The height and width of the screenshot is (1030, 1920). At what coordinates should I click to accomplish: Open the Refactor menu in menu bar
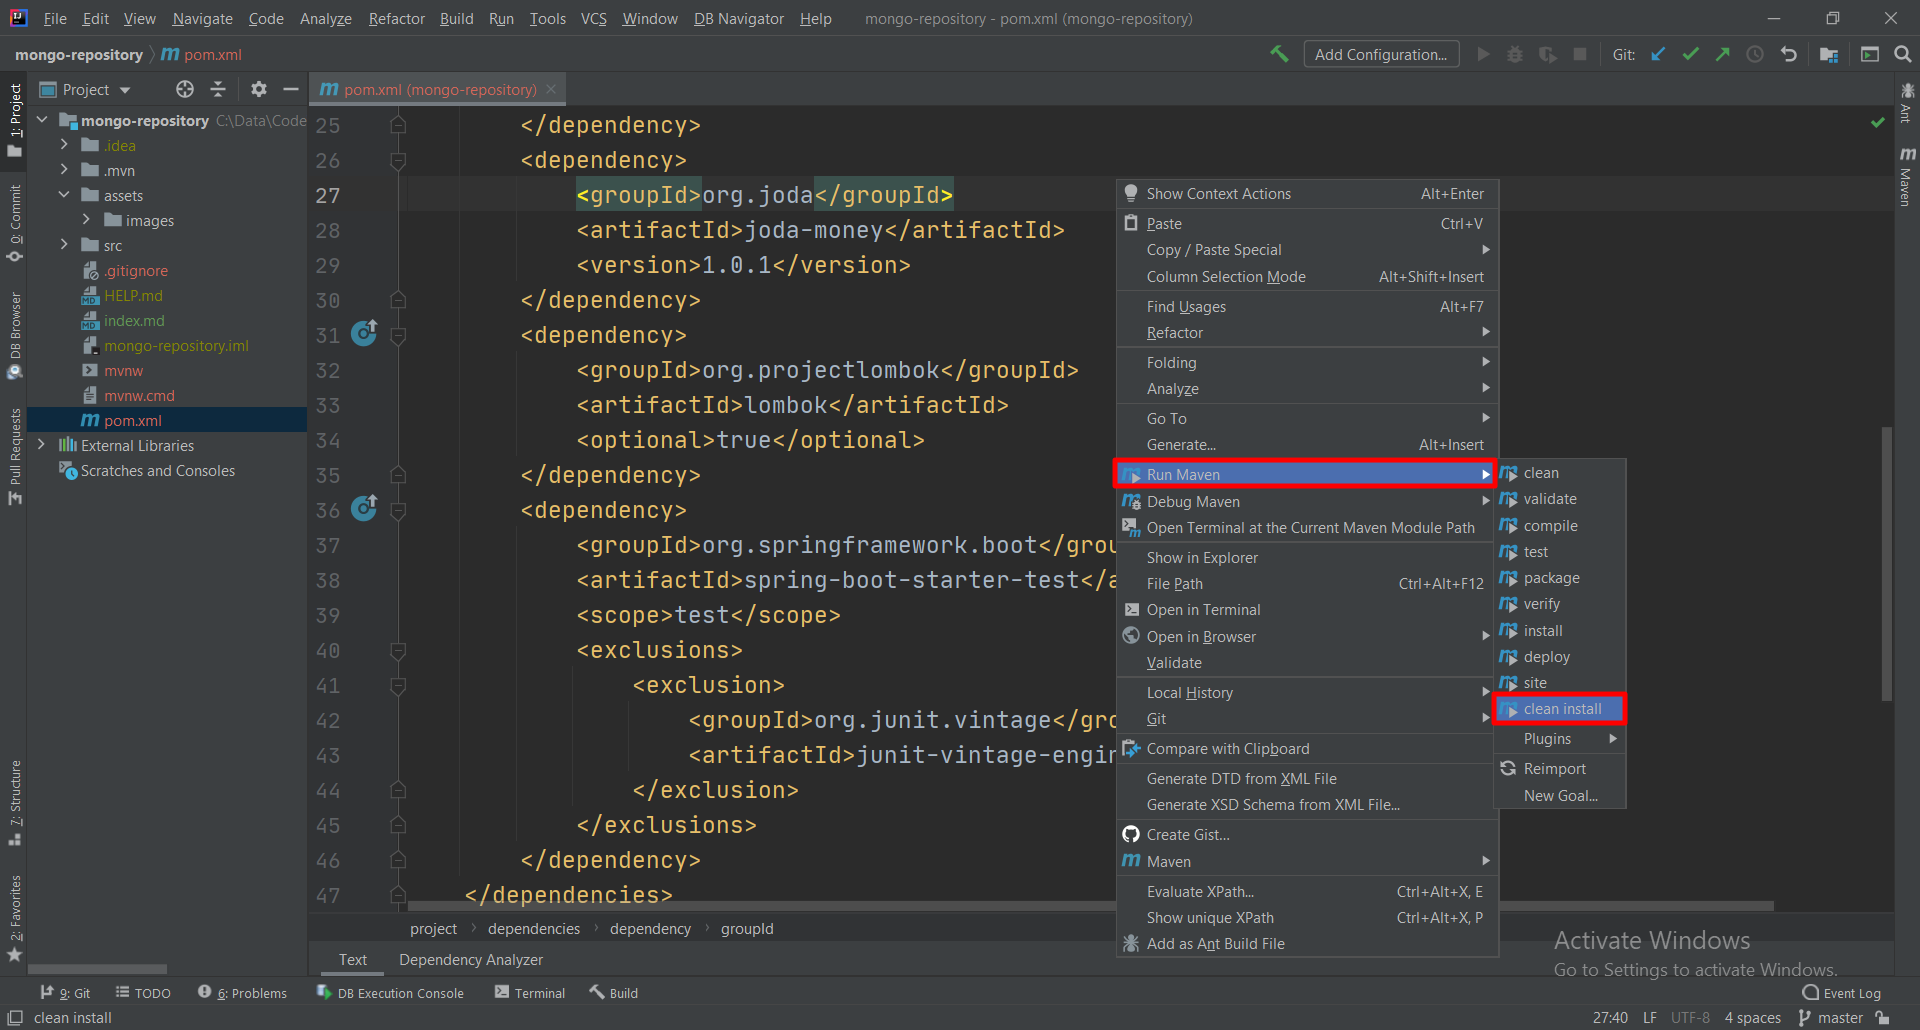point(396,18)
